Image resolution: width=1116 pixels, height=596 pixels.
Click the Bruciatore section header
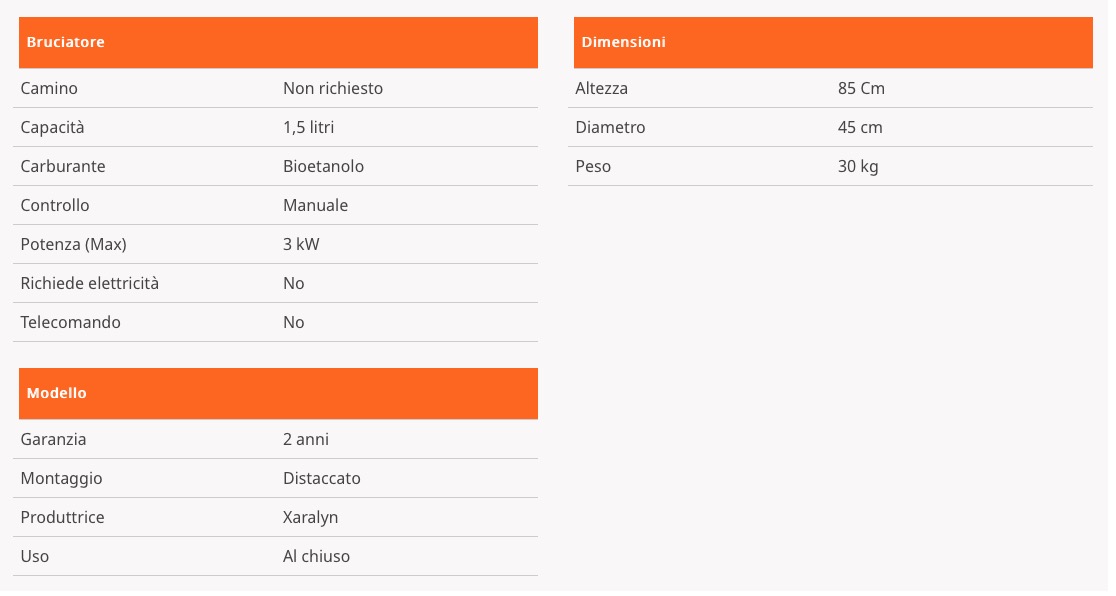pos(278,43)
